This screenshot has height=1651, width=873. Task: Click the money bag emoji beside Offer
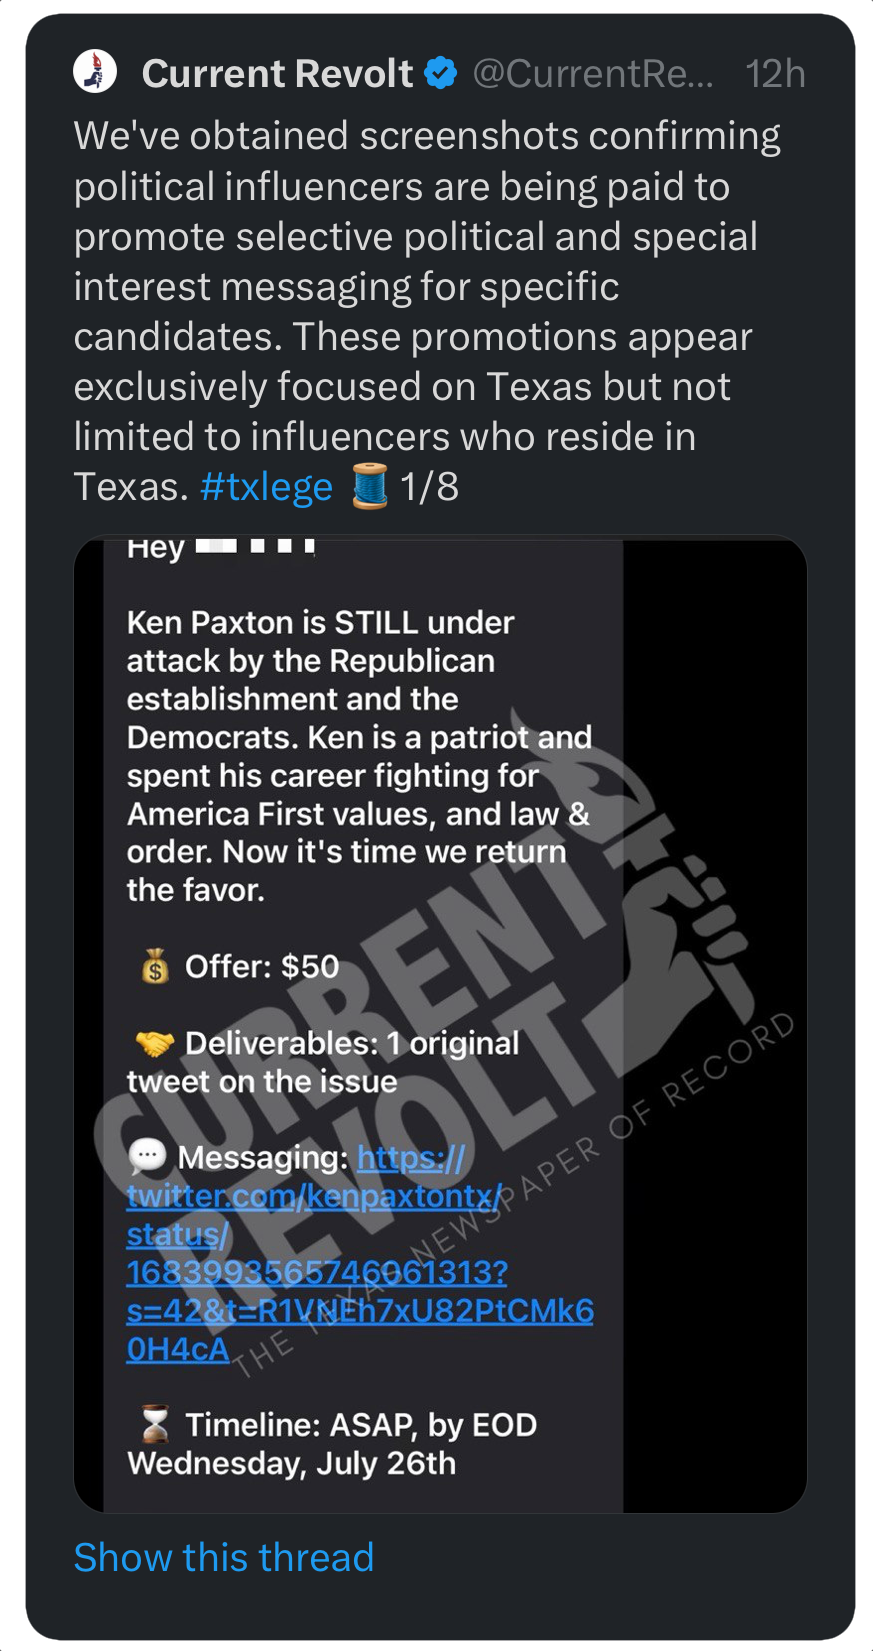[155, 967]
